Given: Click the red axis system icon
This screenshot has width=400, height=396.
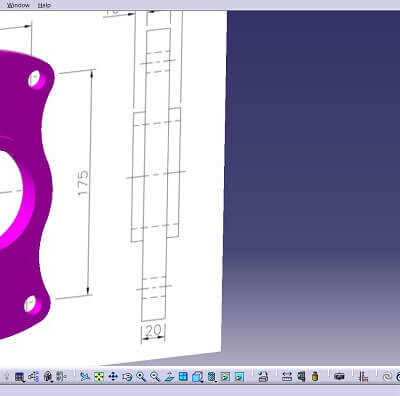Looking at the screenshot, I should pos(363,377).
